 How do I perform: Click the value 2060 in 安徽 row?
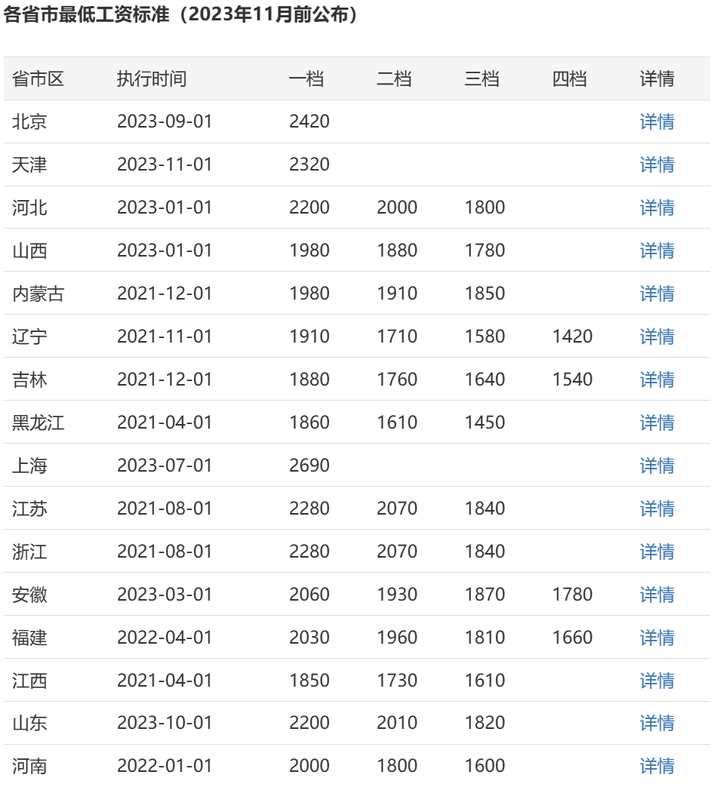(x=309, y=594)
